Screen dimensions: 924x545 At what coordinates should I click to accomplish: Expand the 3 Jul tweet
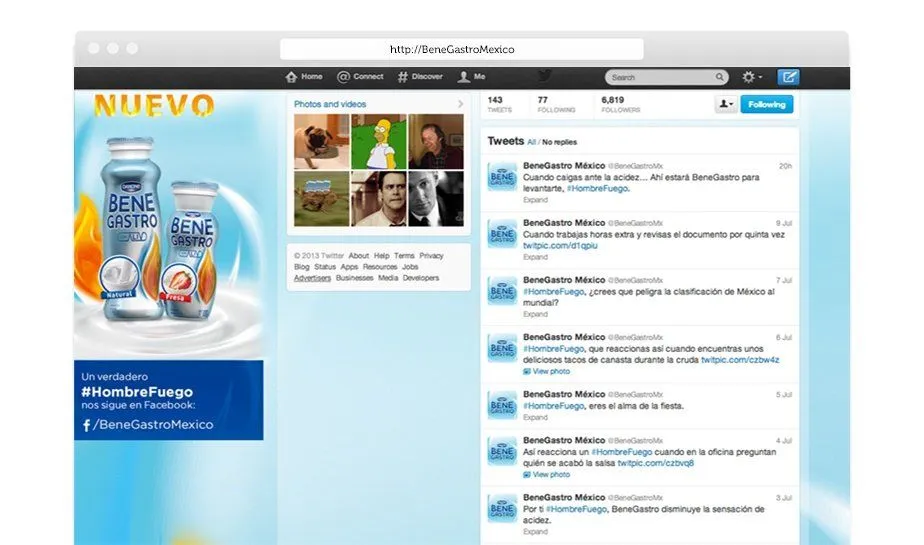[535, 531]
